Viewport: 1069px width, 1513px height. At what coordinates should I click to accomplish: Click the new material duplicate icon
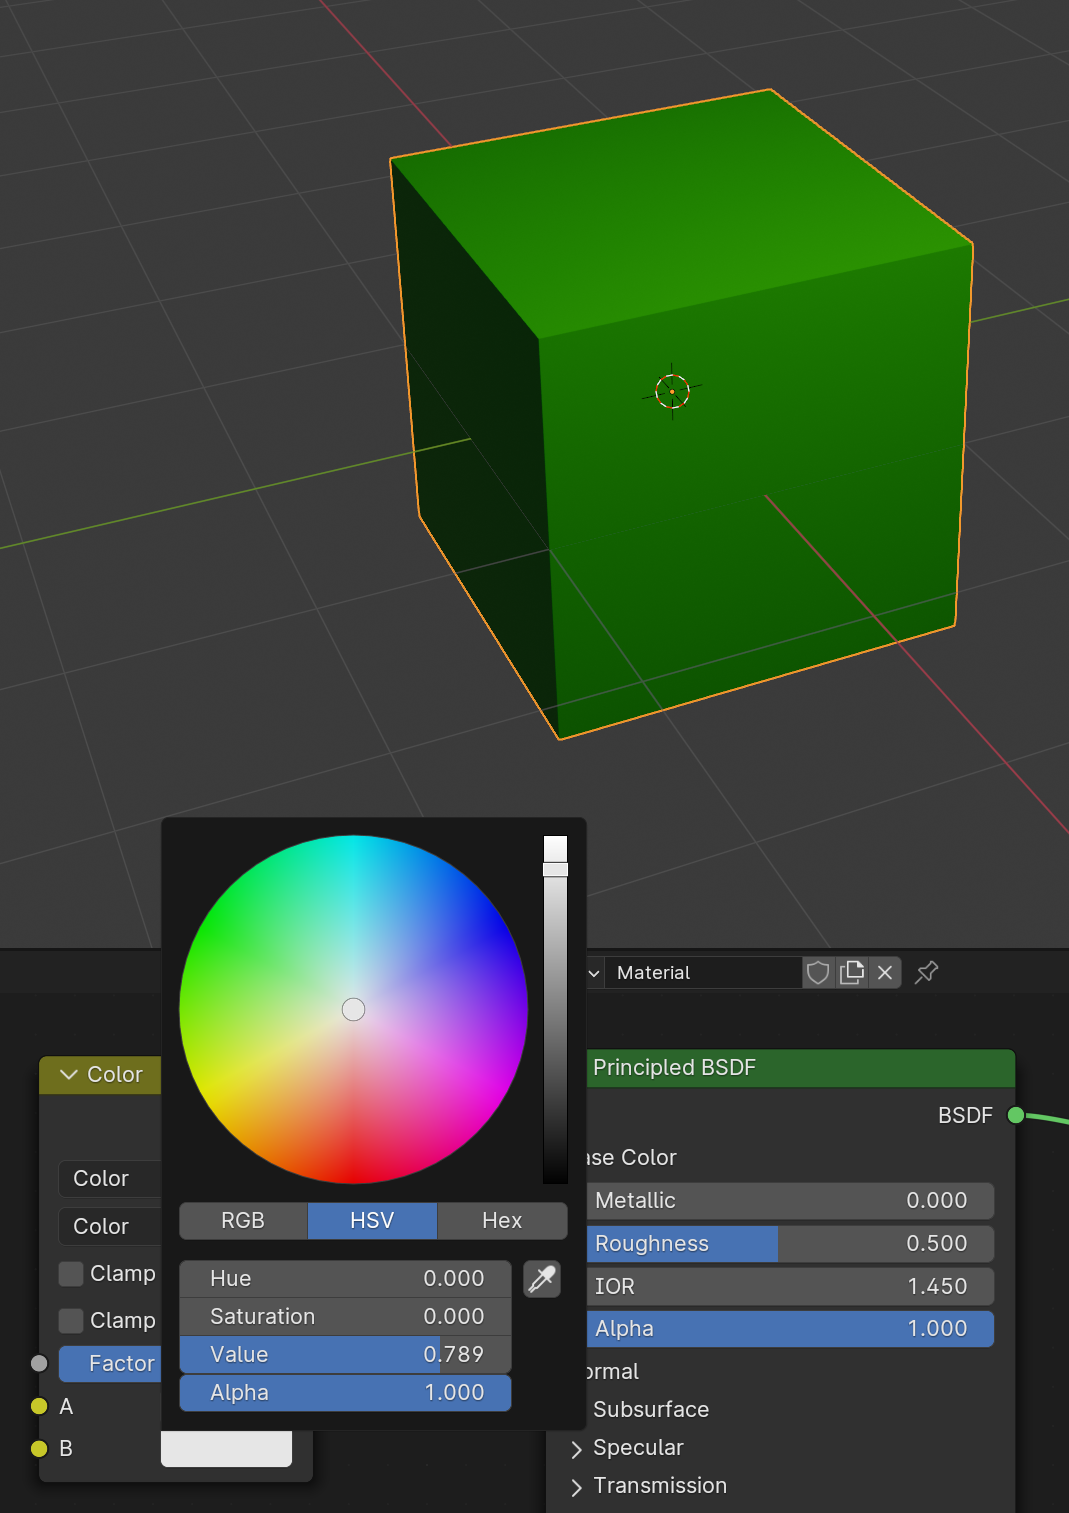852,973
